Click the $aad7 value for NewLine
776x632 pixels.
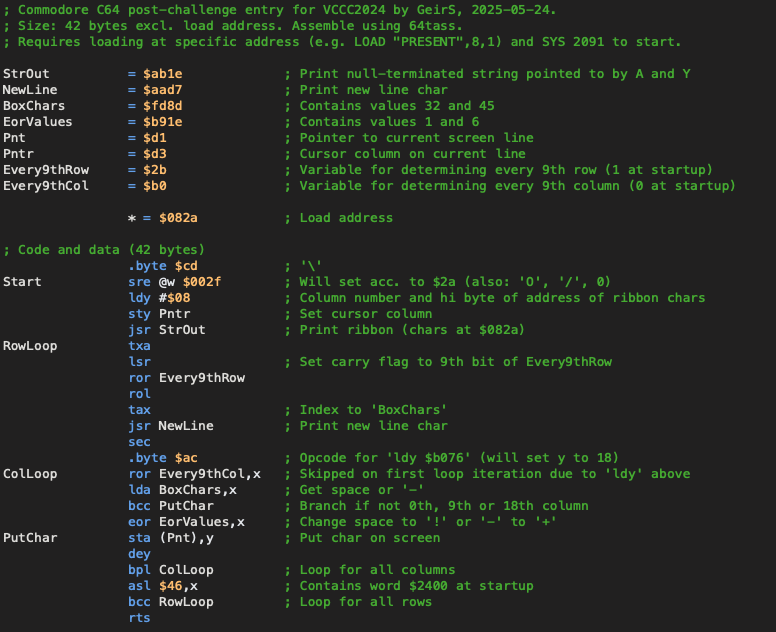tap(162, 90)
